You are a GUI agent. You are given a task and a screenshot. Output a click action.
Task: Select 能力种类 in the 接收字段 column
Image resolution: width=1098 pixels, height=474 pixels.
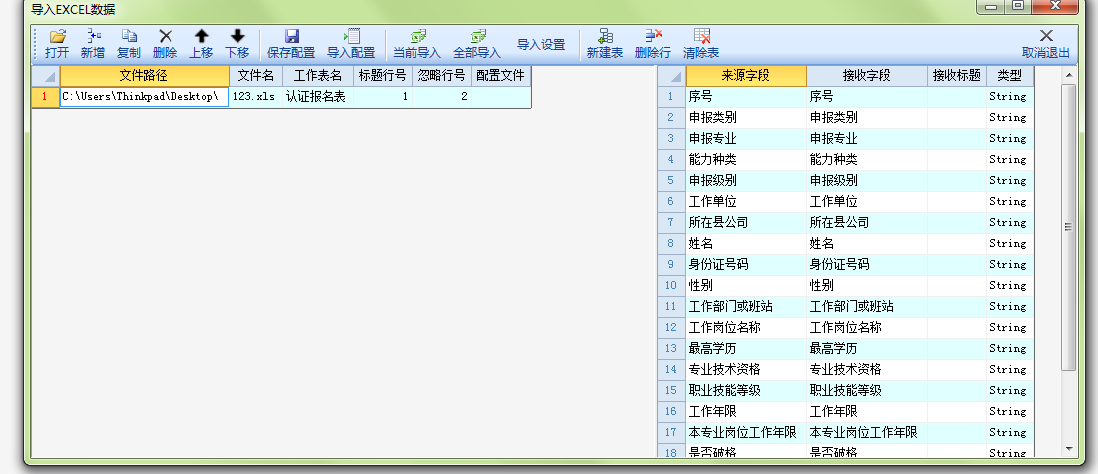point(867,160)
